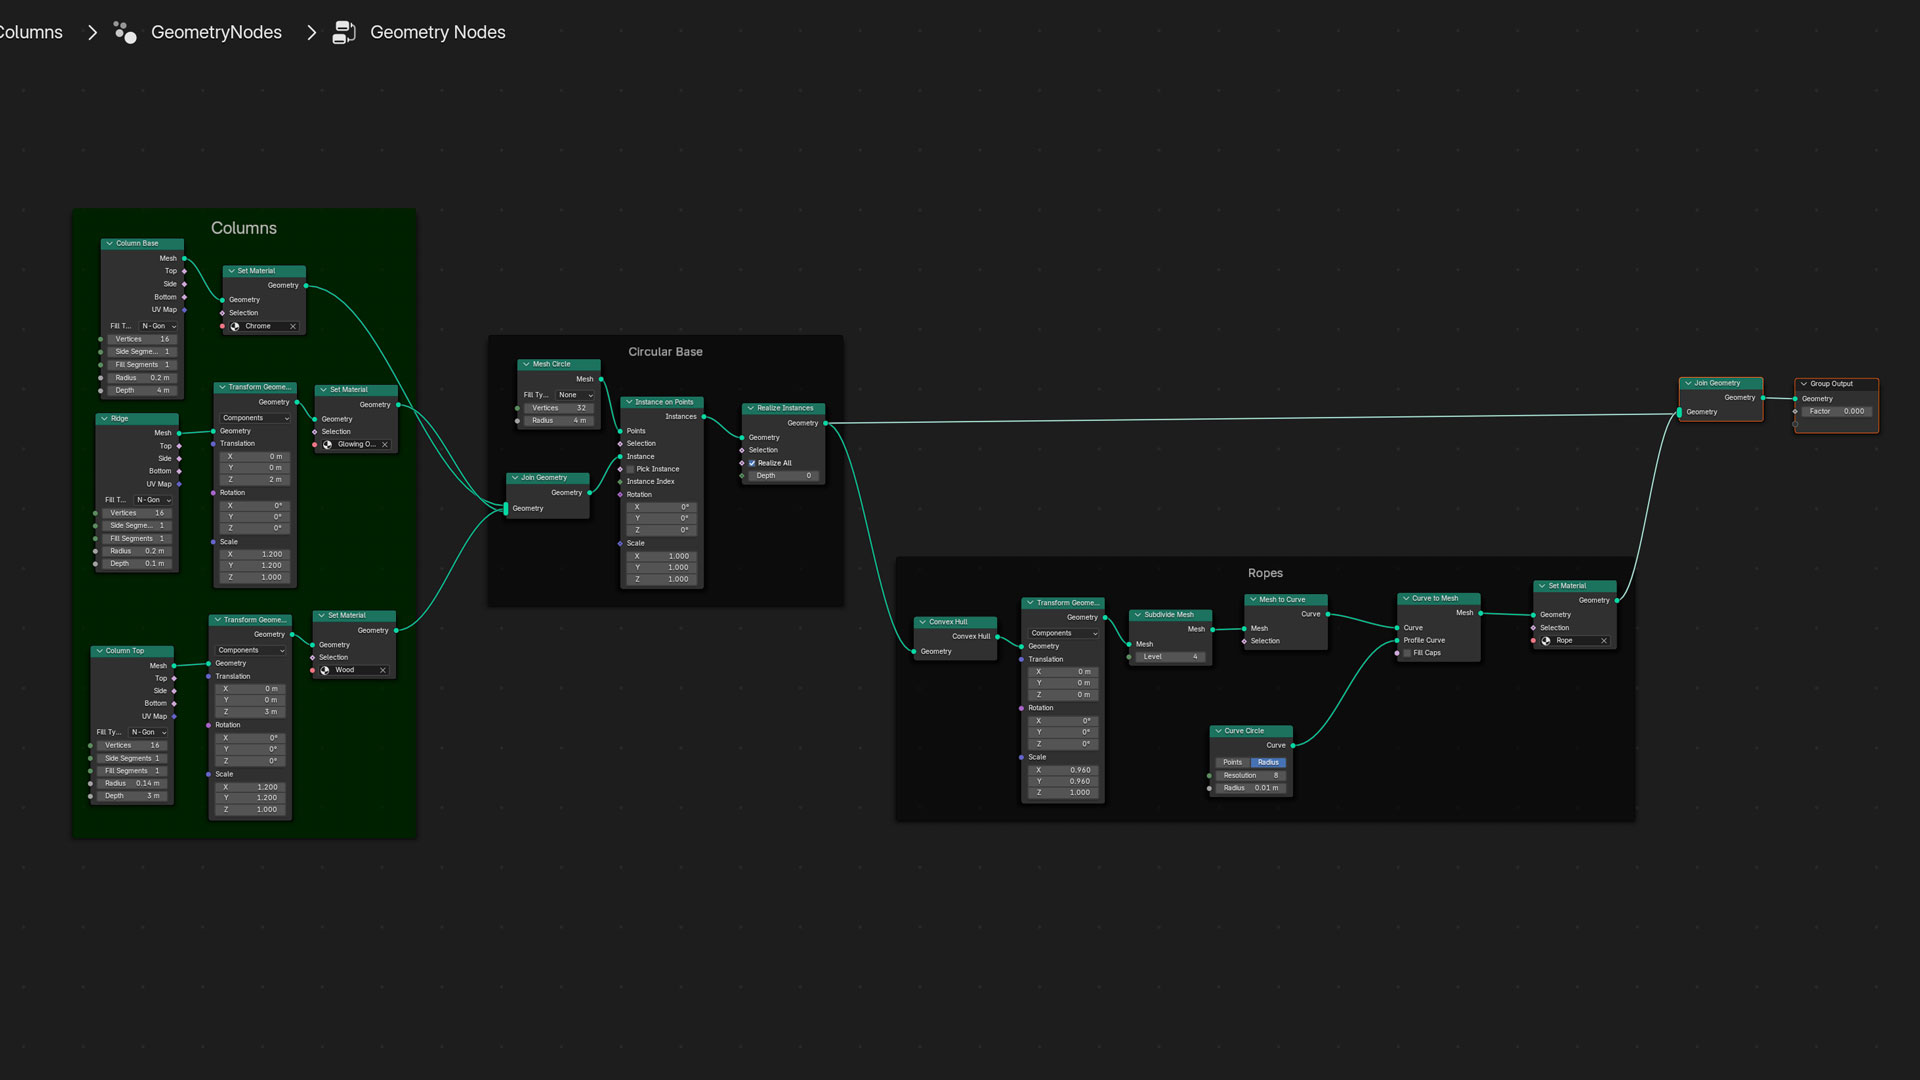Open Column Base N-Gon fill dropdown
Viewport: 1920px width, 1080px height.
(x=159, y=326)
